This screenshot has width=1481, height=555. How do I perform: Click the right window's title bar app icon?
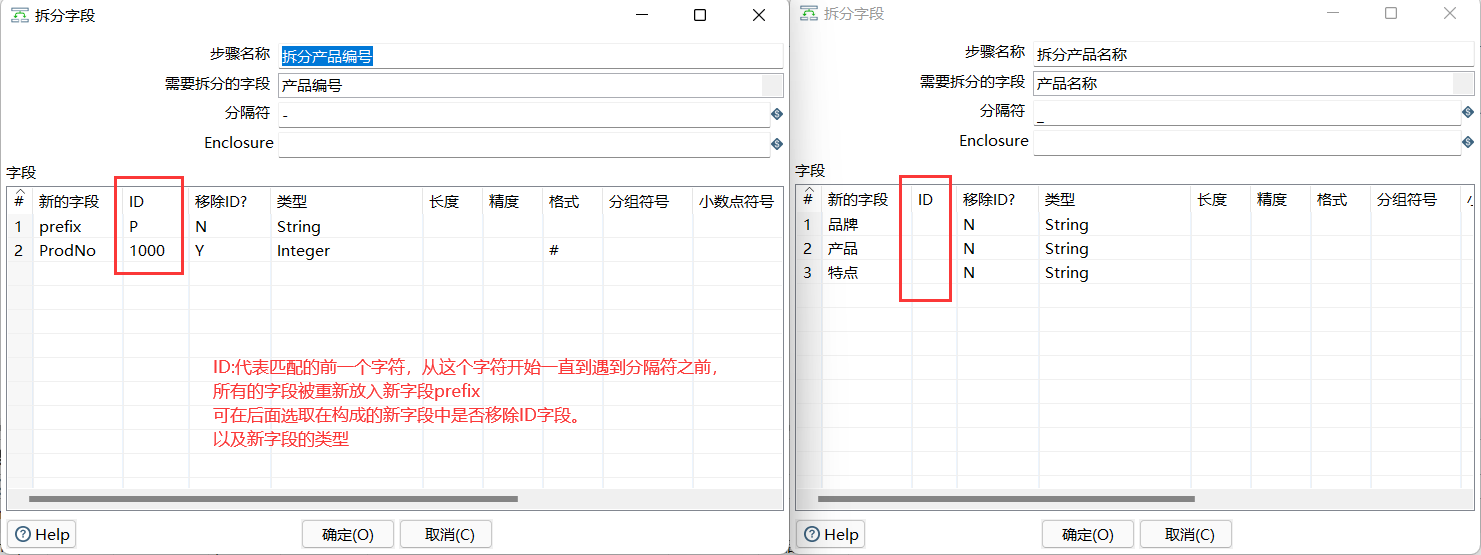click(x=807, y=14)
